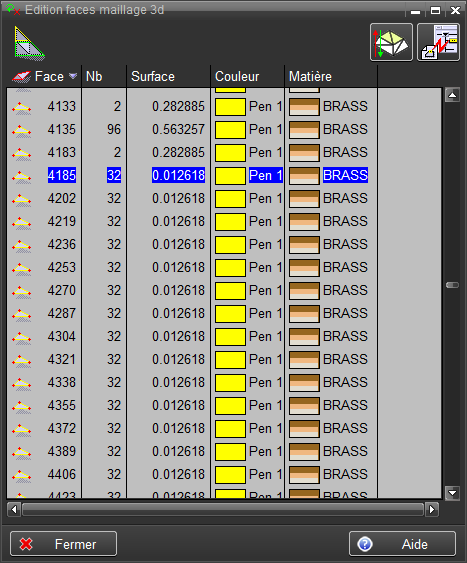467x563 pixels.
Task: Click the horizontal scrollbar right arrow
Action: pyautogui.click(x=432, y=510)
